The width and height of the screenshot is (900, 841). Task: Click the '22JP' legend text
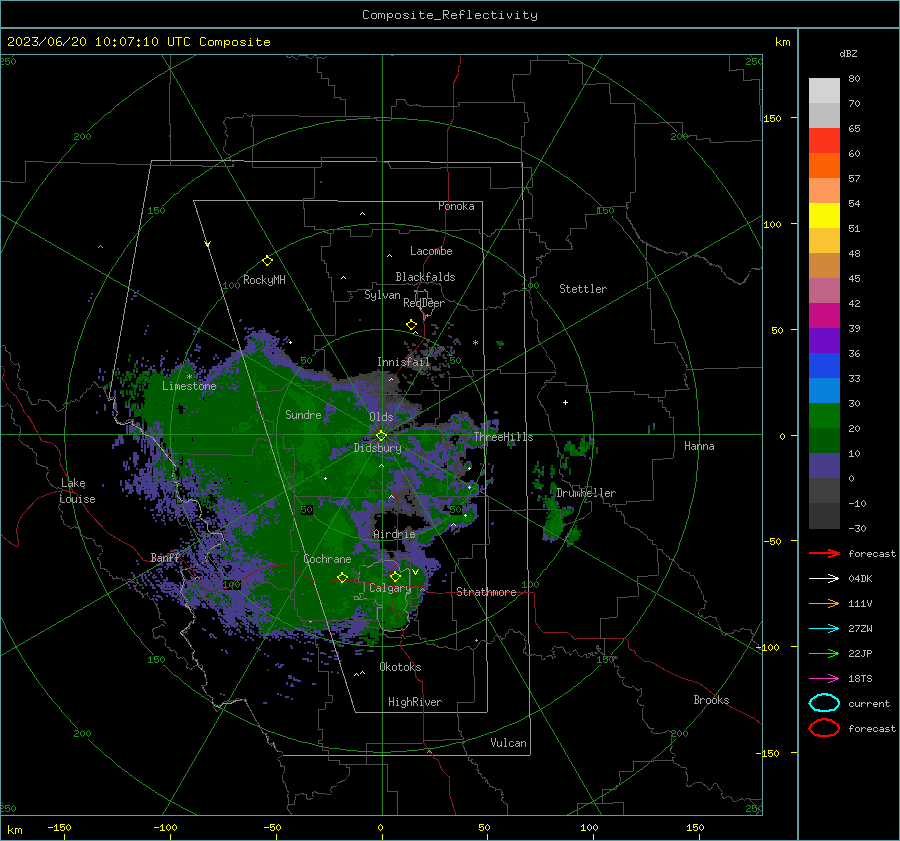tap(860, 653)
